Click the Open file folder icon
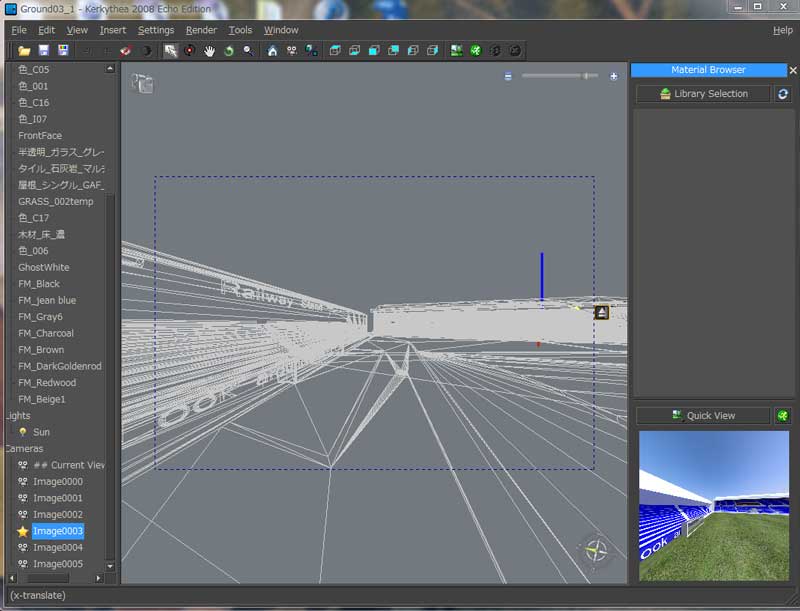 coord(24,50)
